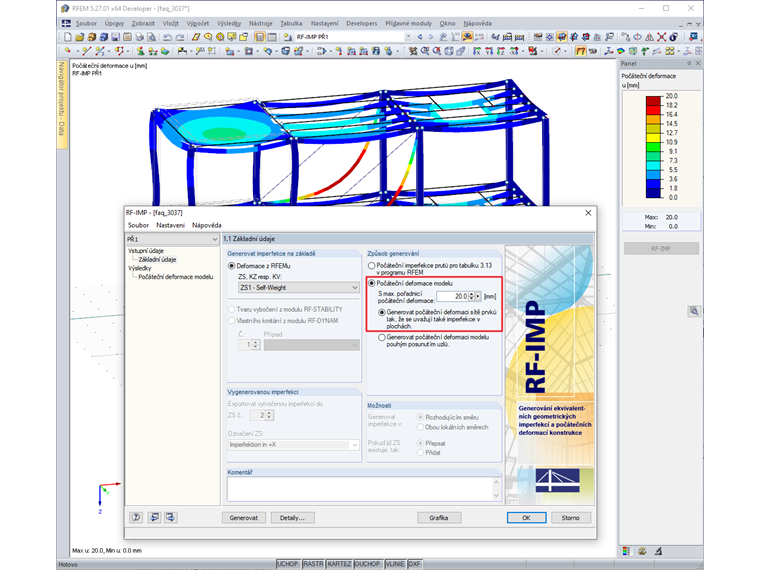Click the color scale tab icon at Panel bottom
Image resolution: width=760 pixels, height=570 pixels.
[x=626, y=551]
